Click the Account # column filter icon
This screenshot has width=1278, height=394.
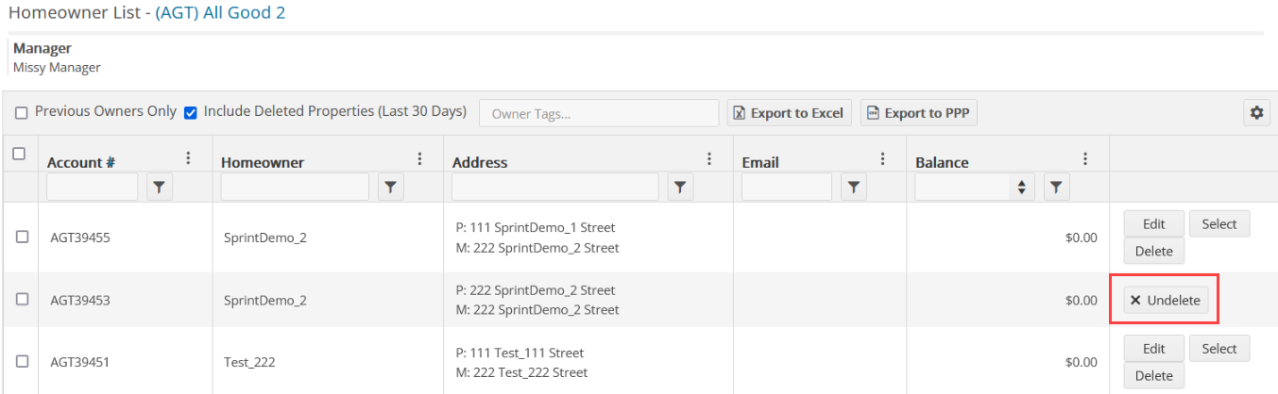159,187
